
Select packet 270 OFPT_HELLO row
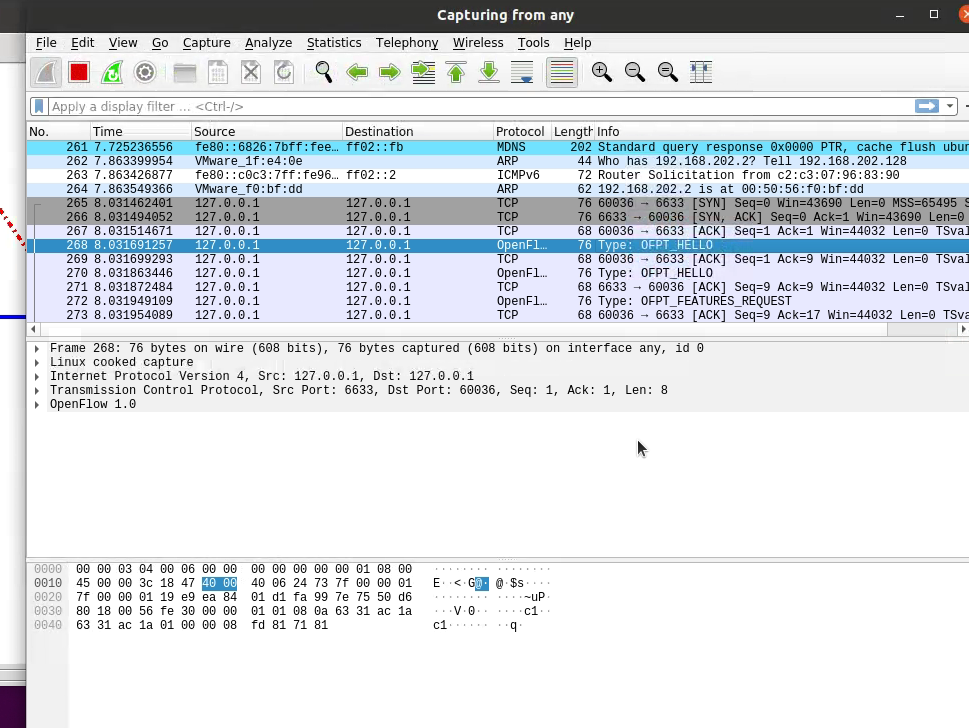click(x=497, y=273)
